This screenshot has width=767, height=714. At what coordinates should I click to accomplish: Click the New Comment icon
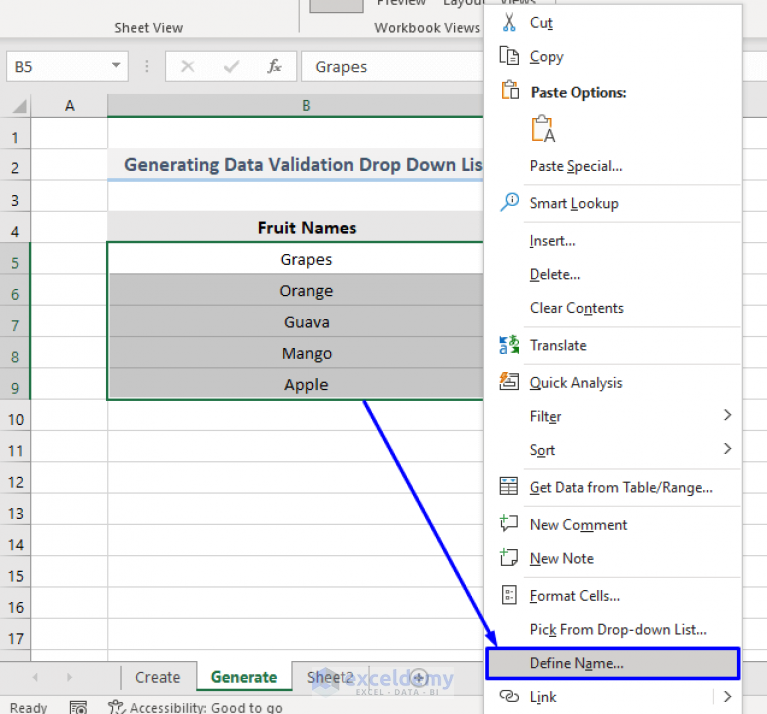pyautogui.click(x=509, y=523)
